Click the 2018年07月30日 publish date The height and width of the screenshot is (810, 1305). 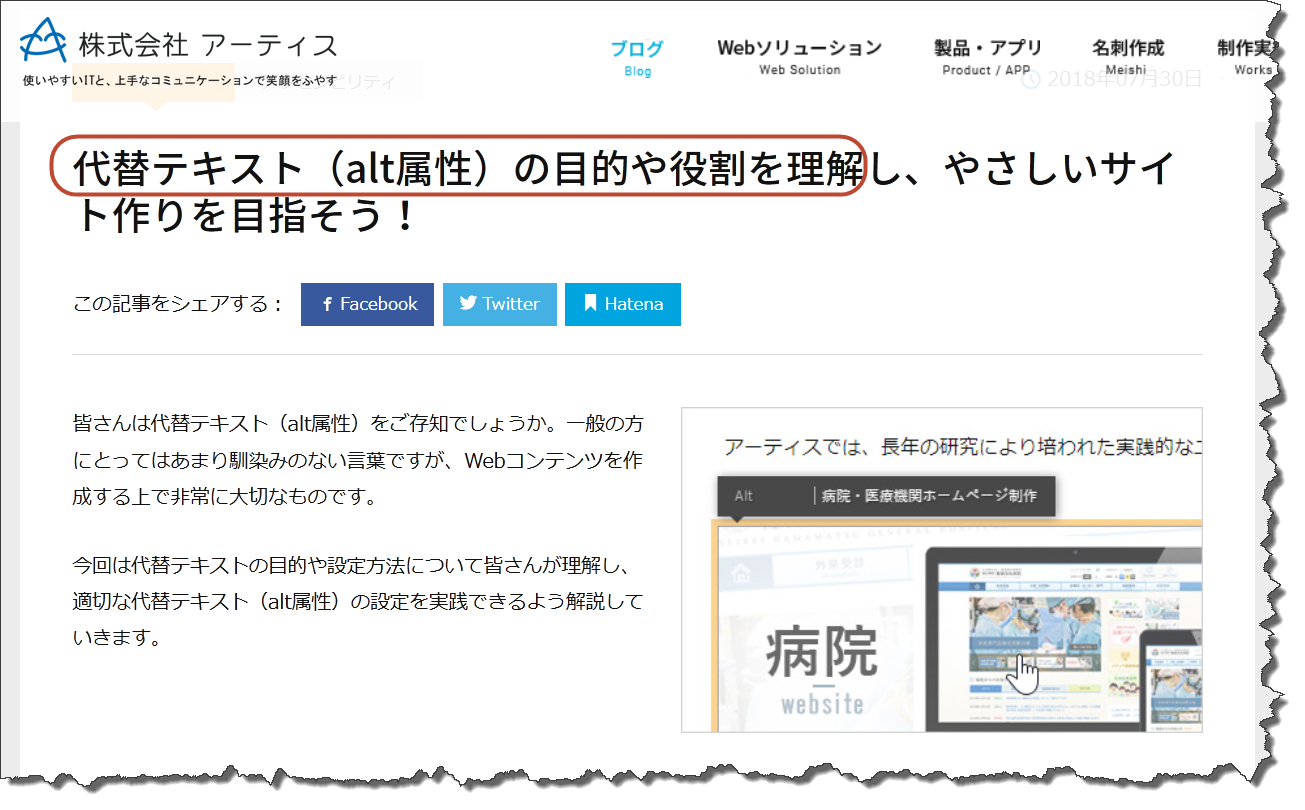point(1124,79)
